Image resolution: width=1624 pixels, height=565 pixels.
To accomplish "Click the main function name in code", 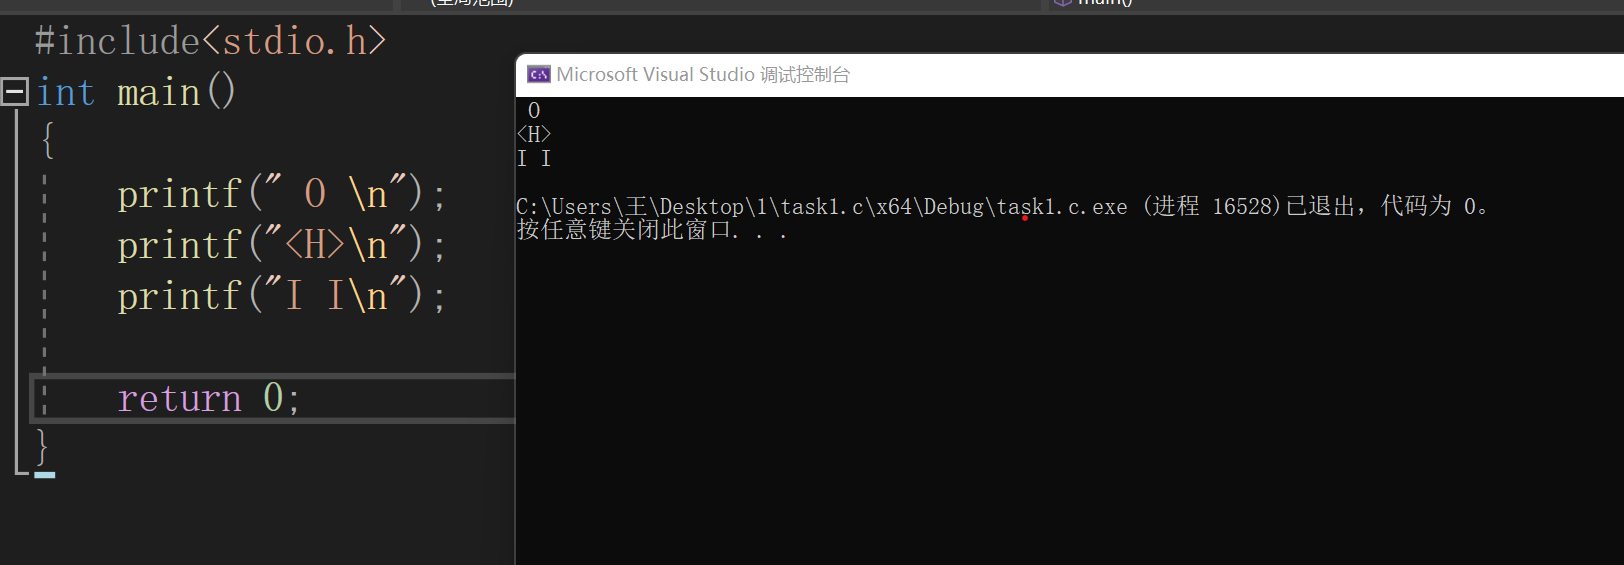I will click(159, 93).
